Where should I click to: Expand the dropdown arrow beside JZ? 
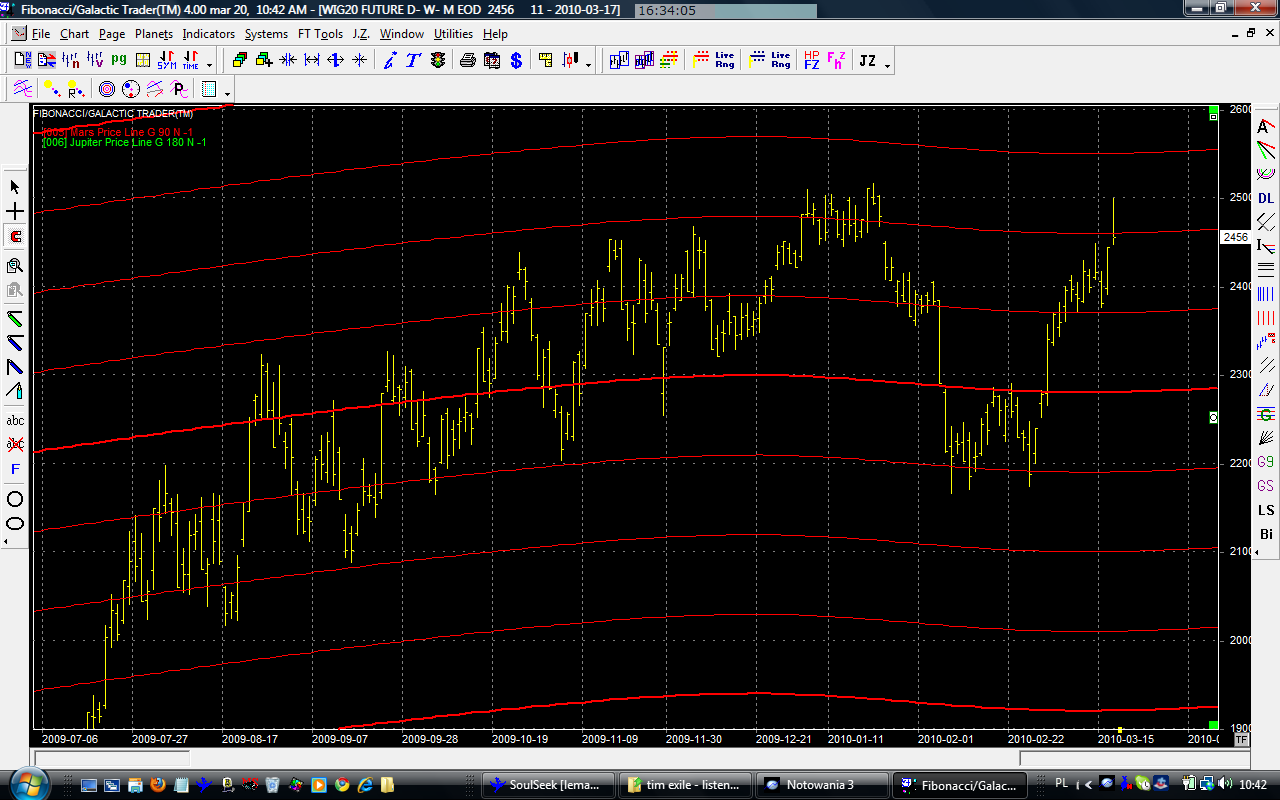887,65
